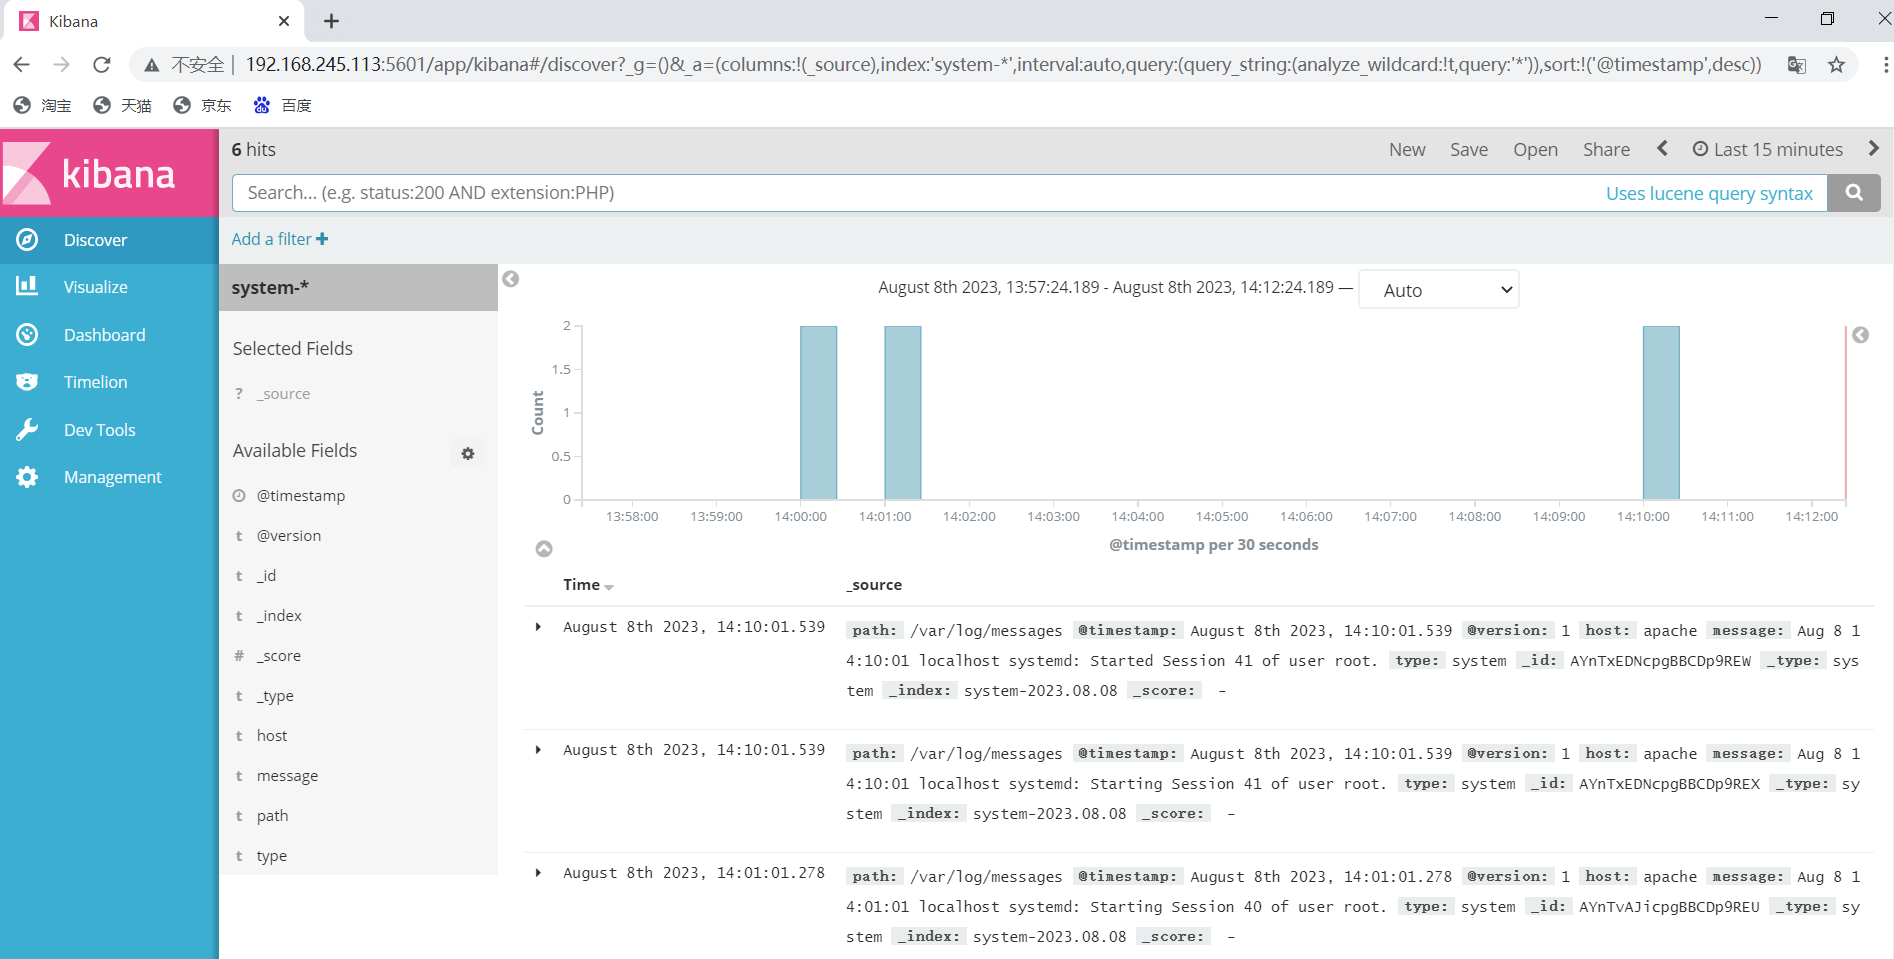
Task: Click the Dashboard gauge icon
Action: tap(27, 335)
